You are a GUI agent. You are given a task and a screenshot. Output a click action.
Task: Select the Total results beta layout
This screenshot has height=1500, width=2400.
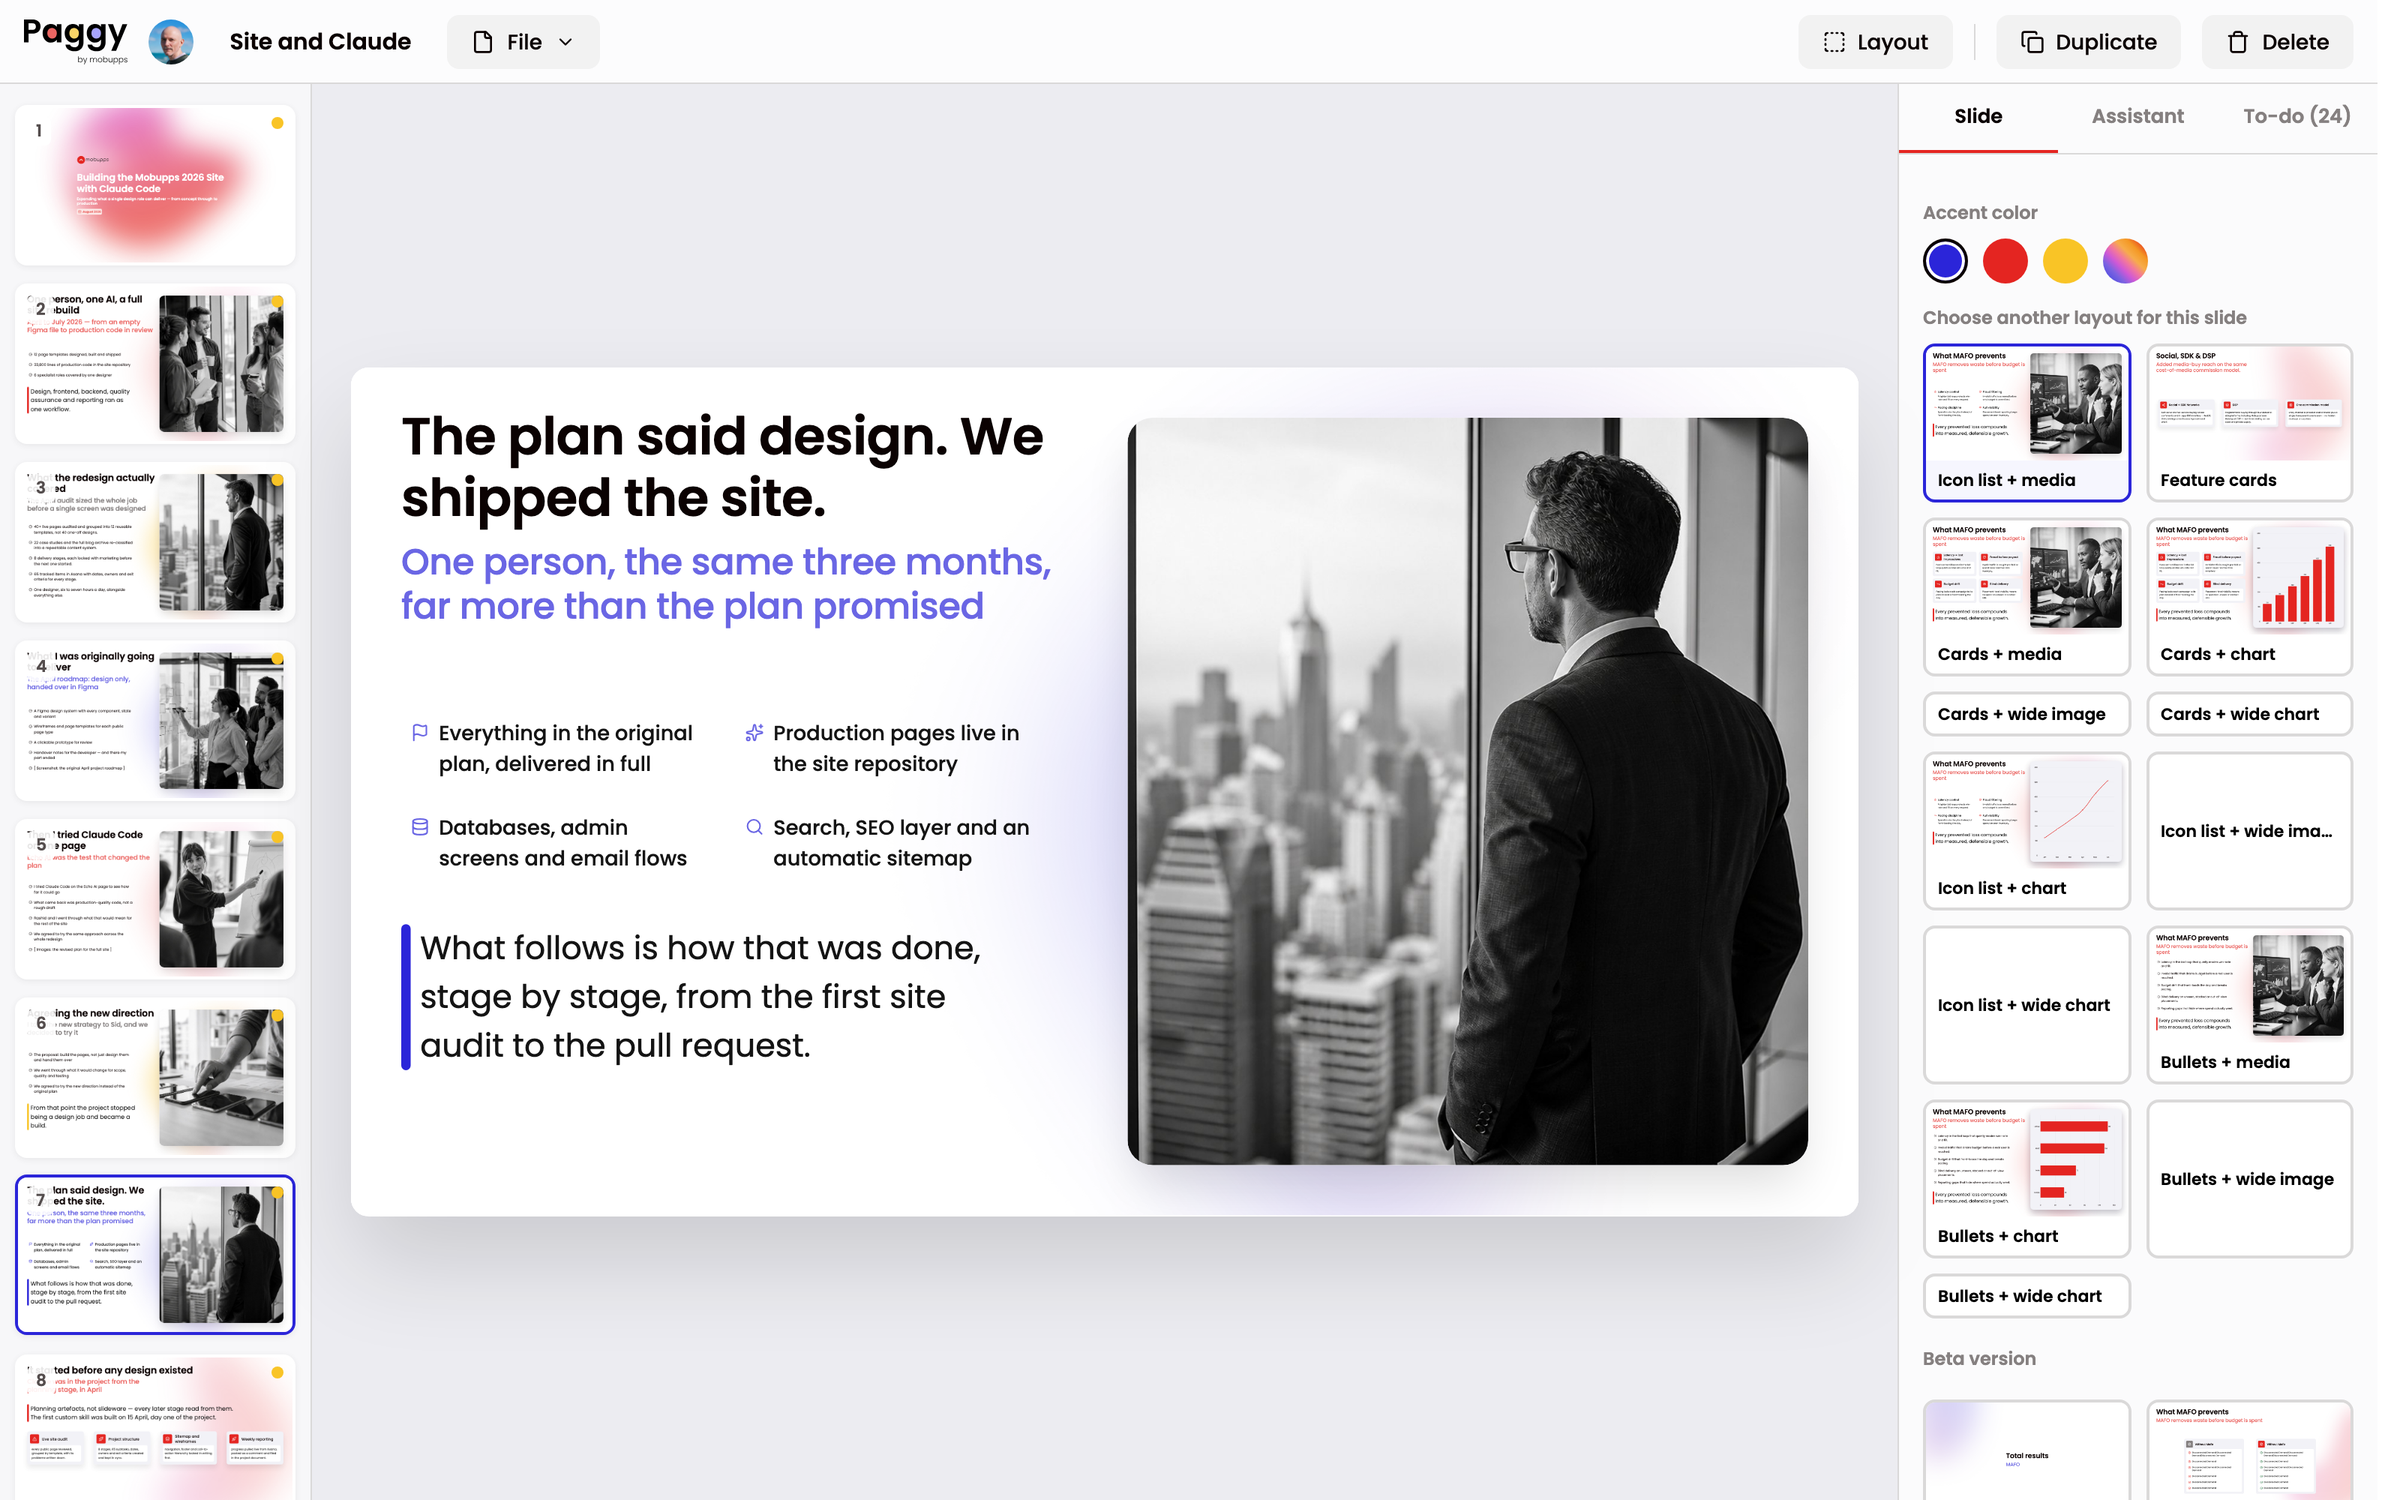coord(2027,1450)
